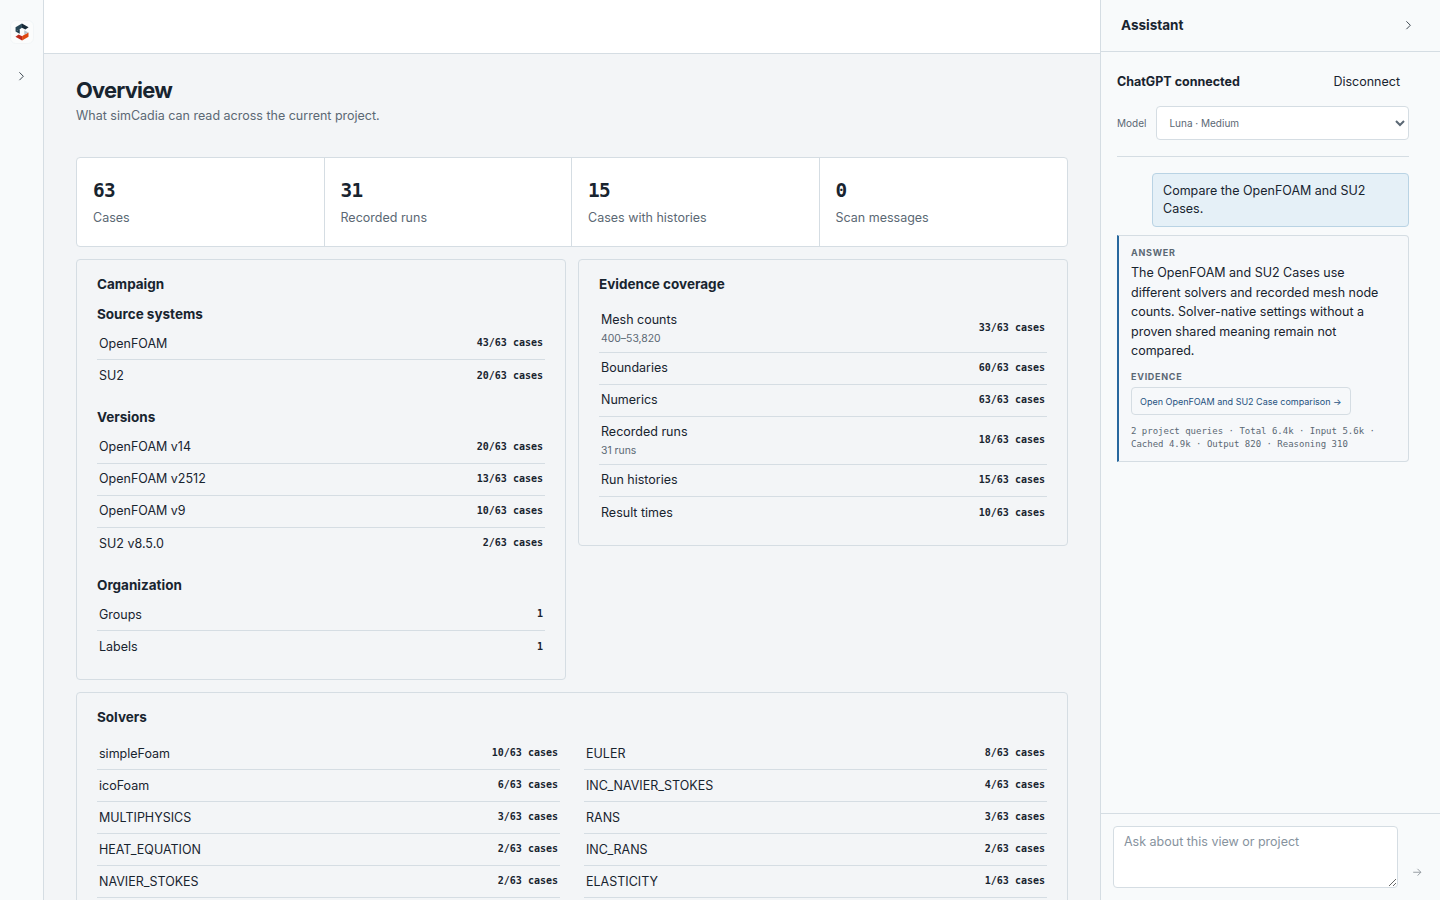Viewport: 1440px width, 900px height.
Task: Select the OpenFOAM v2512 version row
Action: tap(321, 478)
